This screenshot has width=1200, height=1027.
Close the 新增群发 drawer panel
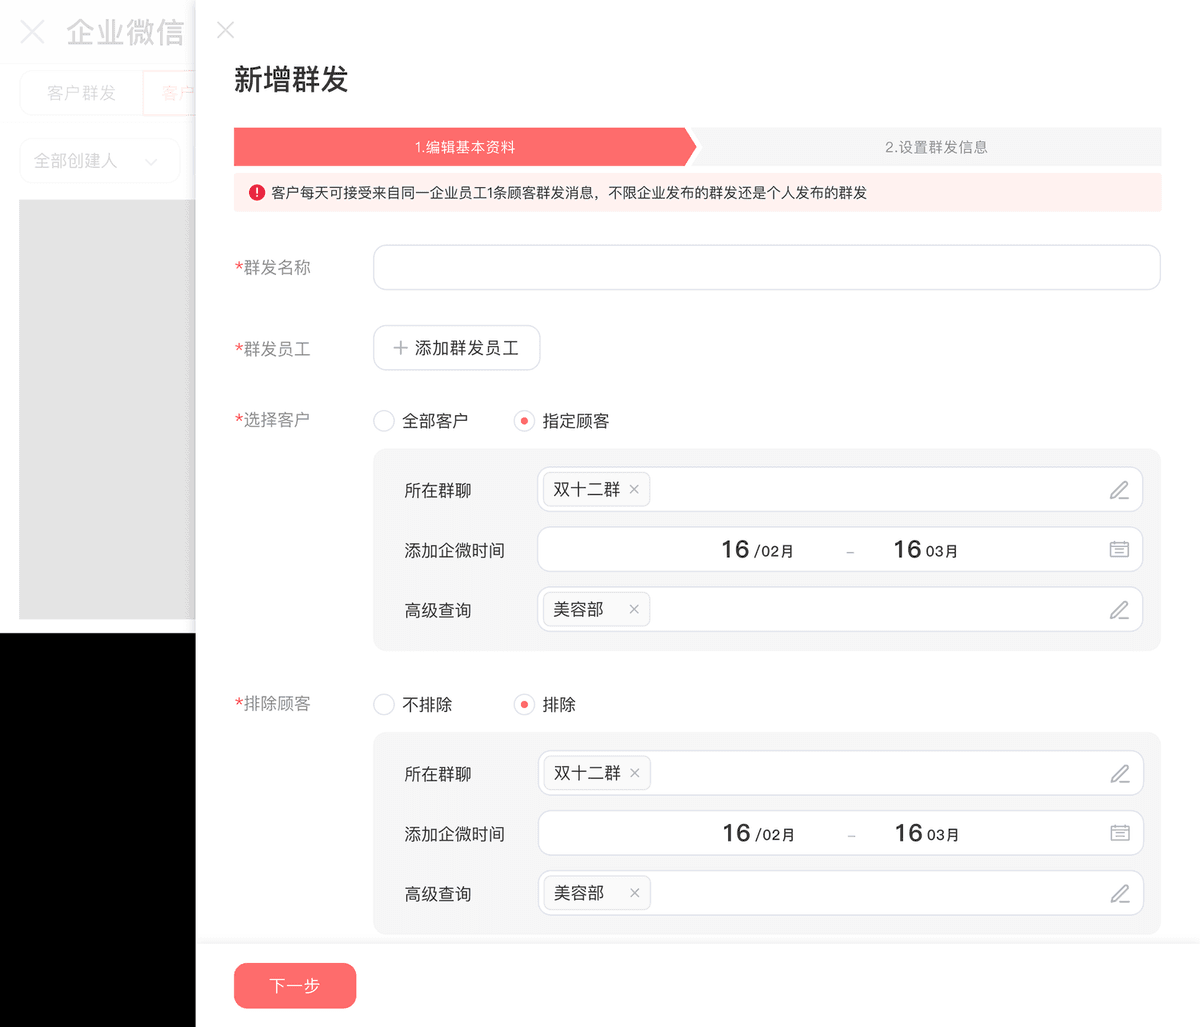point(226,30)
